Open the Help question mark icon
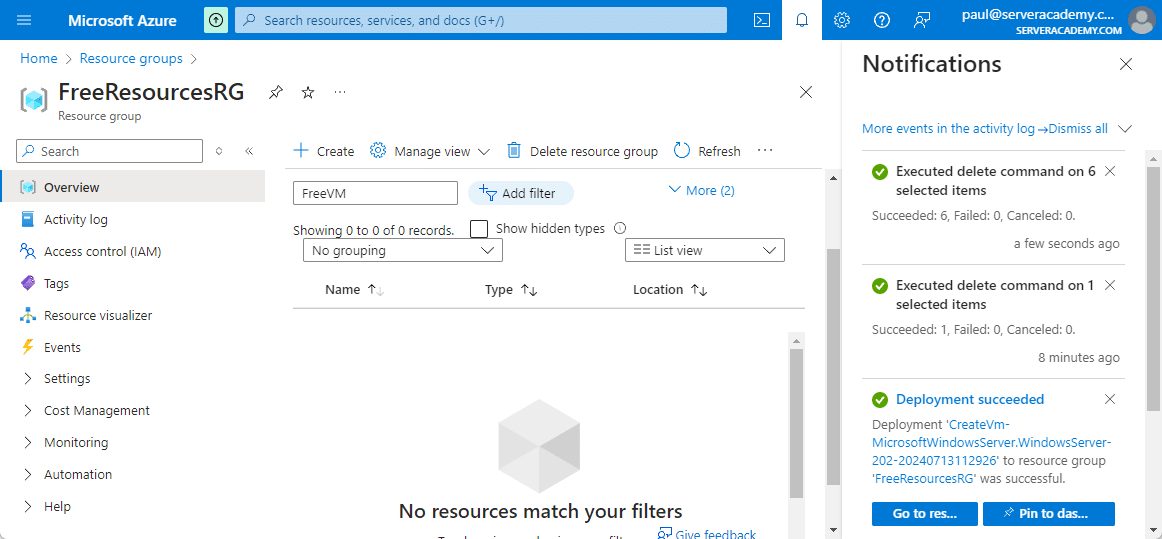The width and height of the screenshot is (1162, 539). [x=881, y=20]
